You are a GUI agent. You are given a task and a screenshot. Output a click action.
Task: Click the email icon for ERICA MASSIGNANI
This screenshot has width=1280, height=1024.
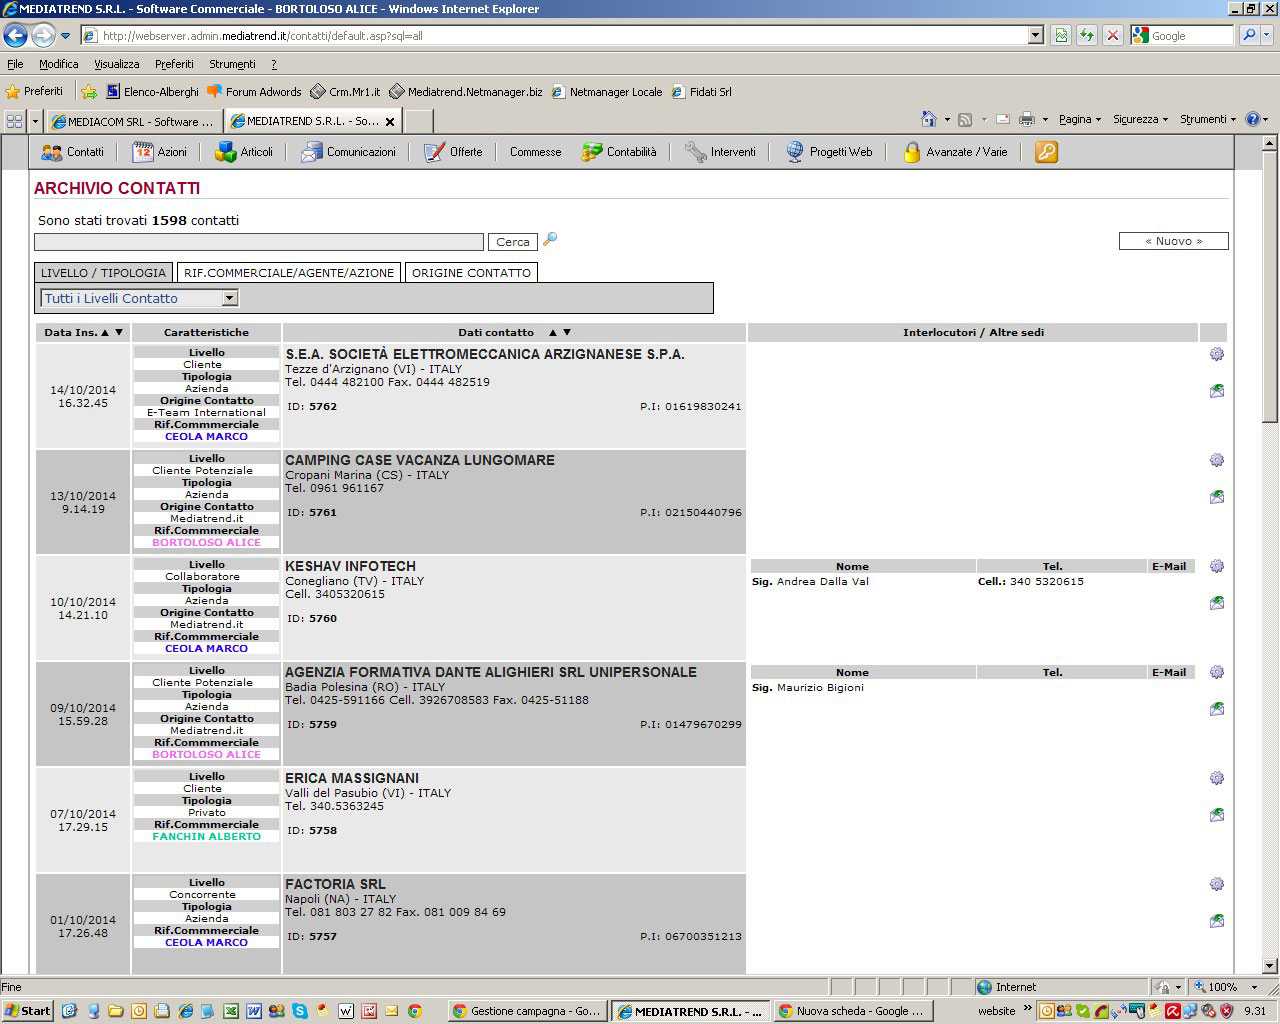(x=1216, y=815)
